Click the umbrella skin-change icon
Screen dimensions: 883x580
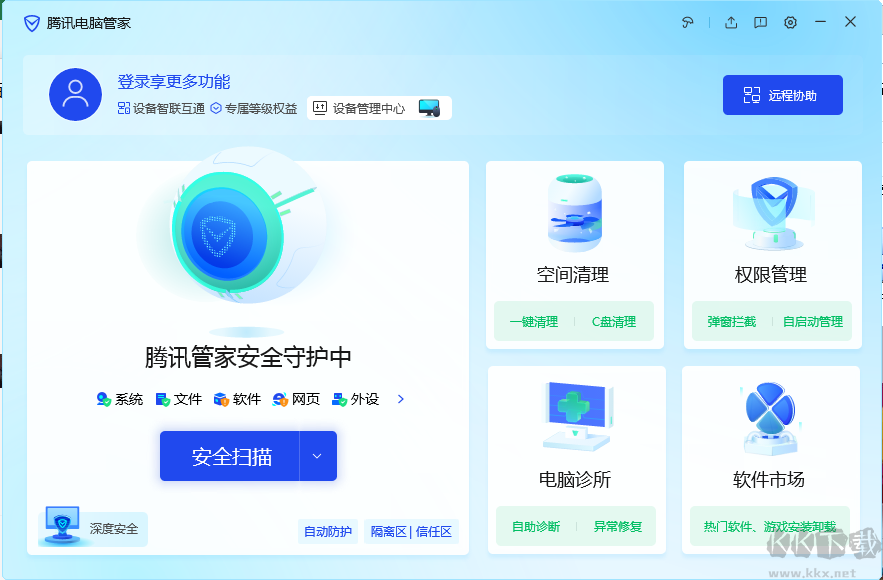point(687,21)
